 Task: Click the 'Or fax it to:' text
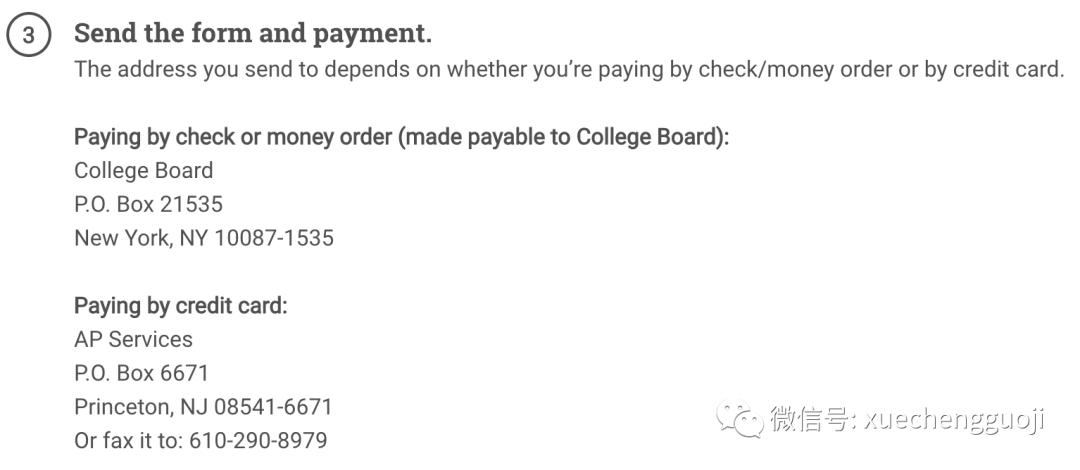tap(129, 440)
